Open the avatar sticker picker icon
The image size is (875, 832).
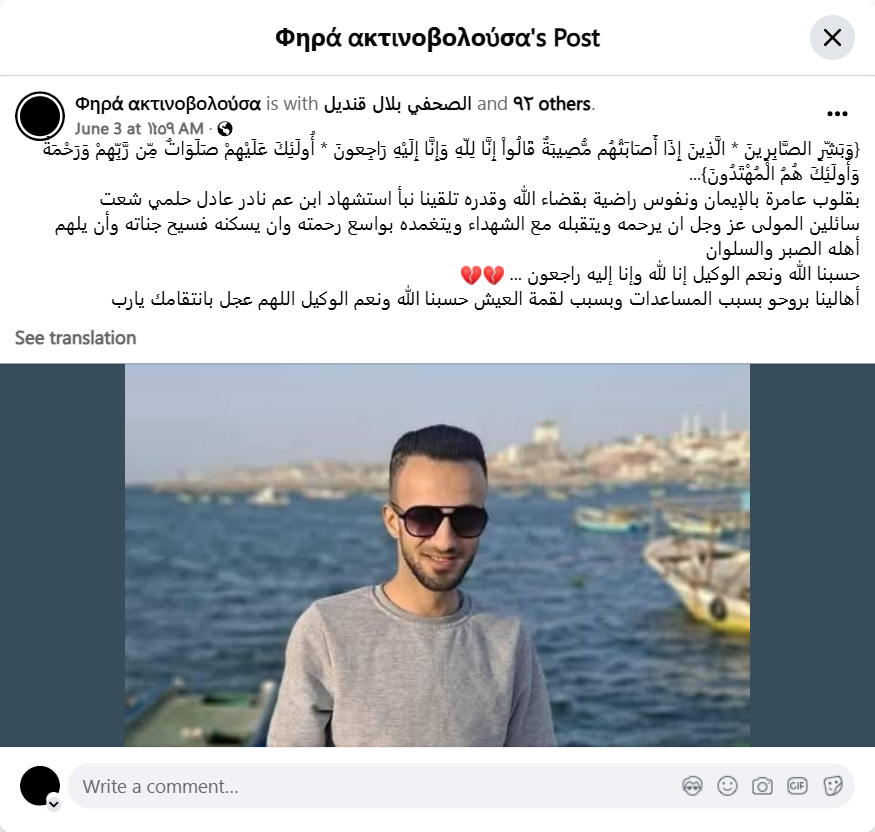click(692, 786)
